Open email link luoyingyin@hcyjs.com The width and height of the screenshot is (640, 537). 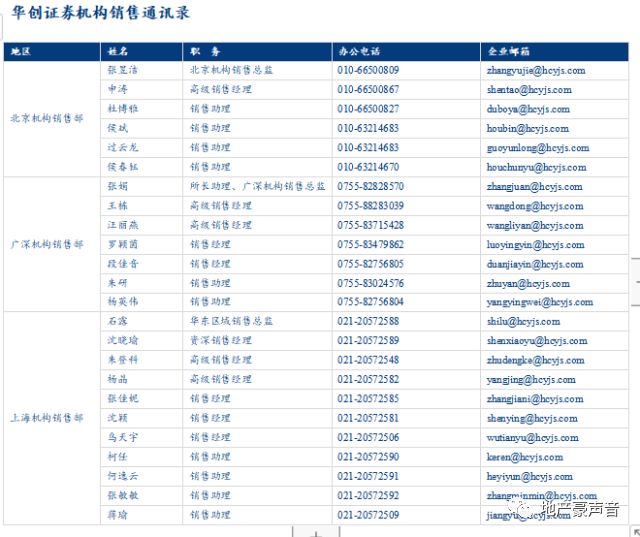click(x=535, y=245)
